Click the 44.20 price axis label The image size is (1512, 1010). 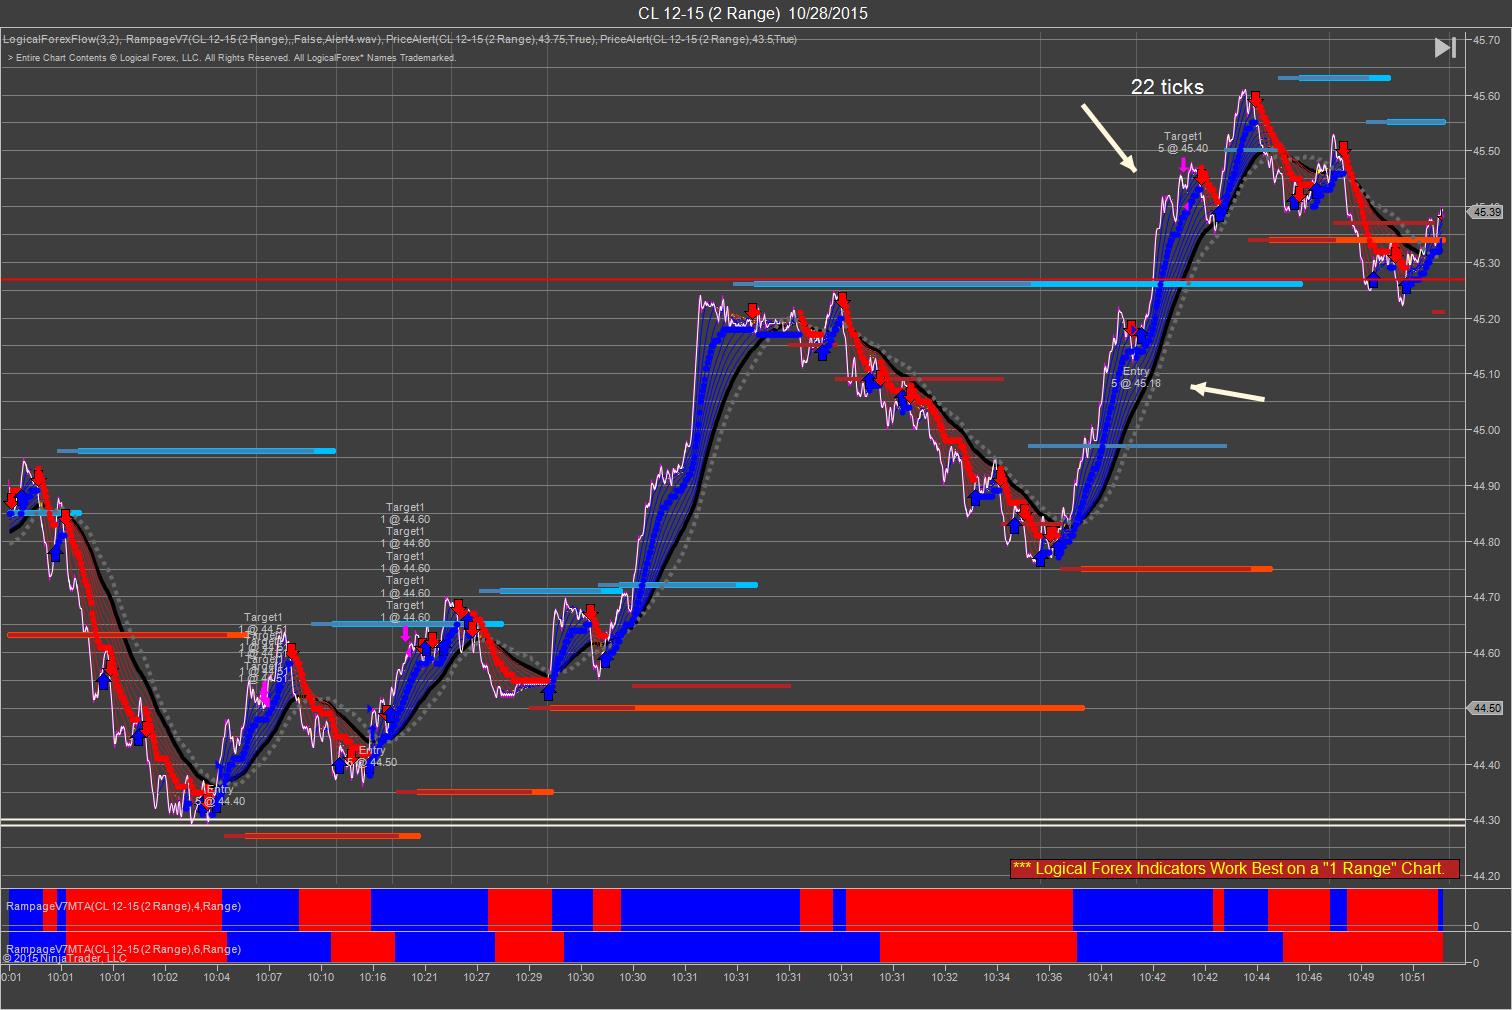click(x=1486, y=876)
